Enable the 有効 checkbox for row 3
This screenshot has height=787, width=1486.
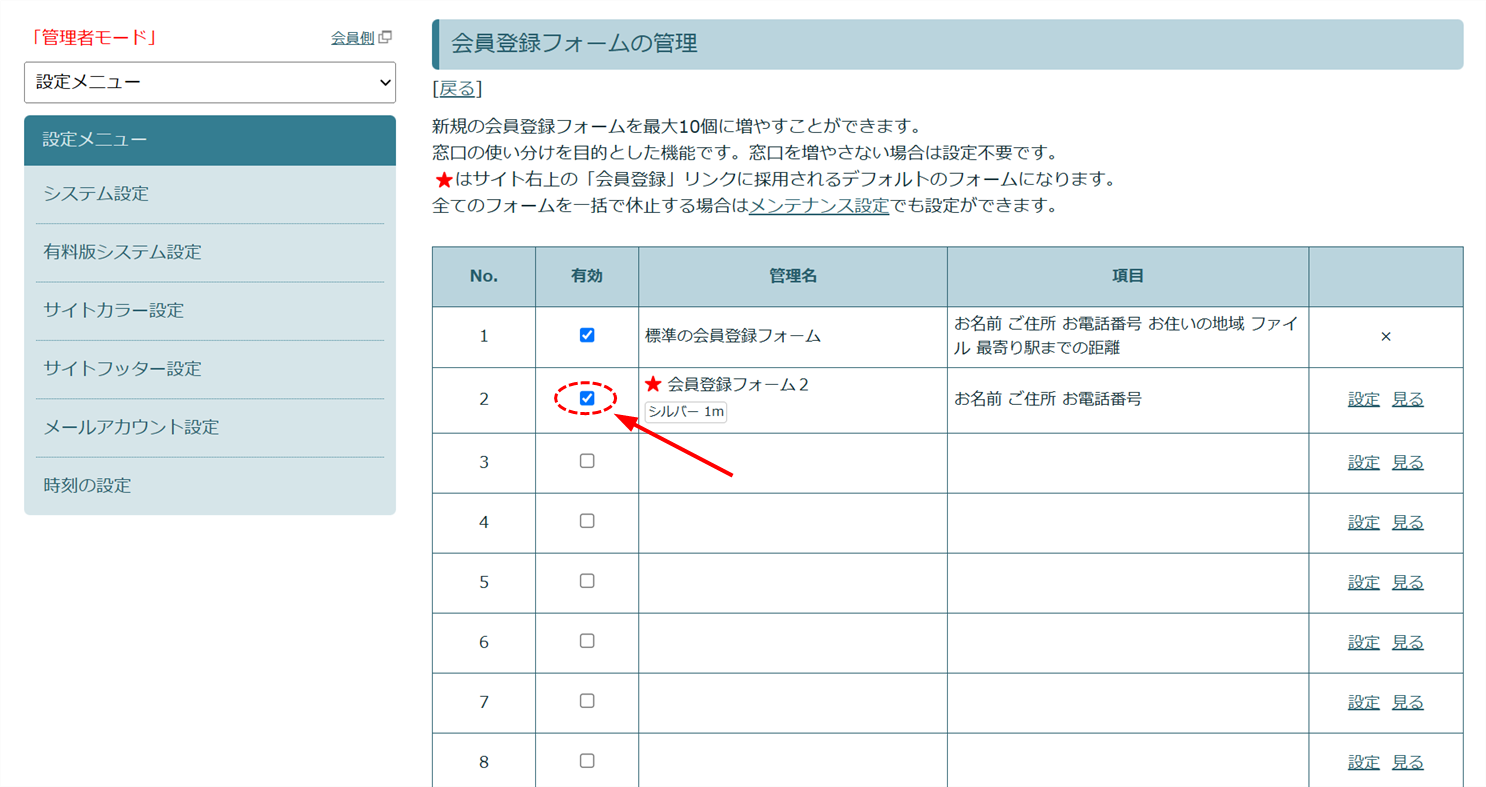click(587, 461)
